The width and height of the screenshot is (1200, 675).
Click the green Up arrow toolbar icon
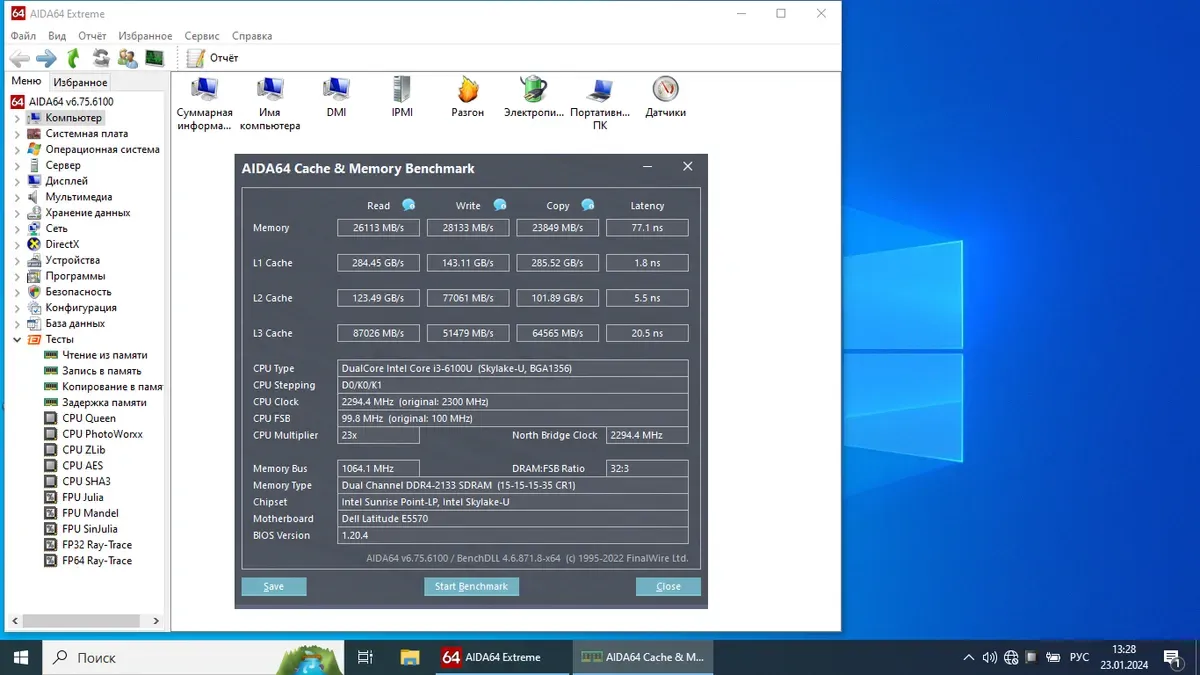pos(73,58)
